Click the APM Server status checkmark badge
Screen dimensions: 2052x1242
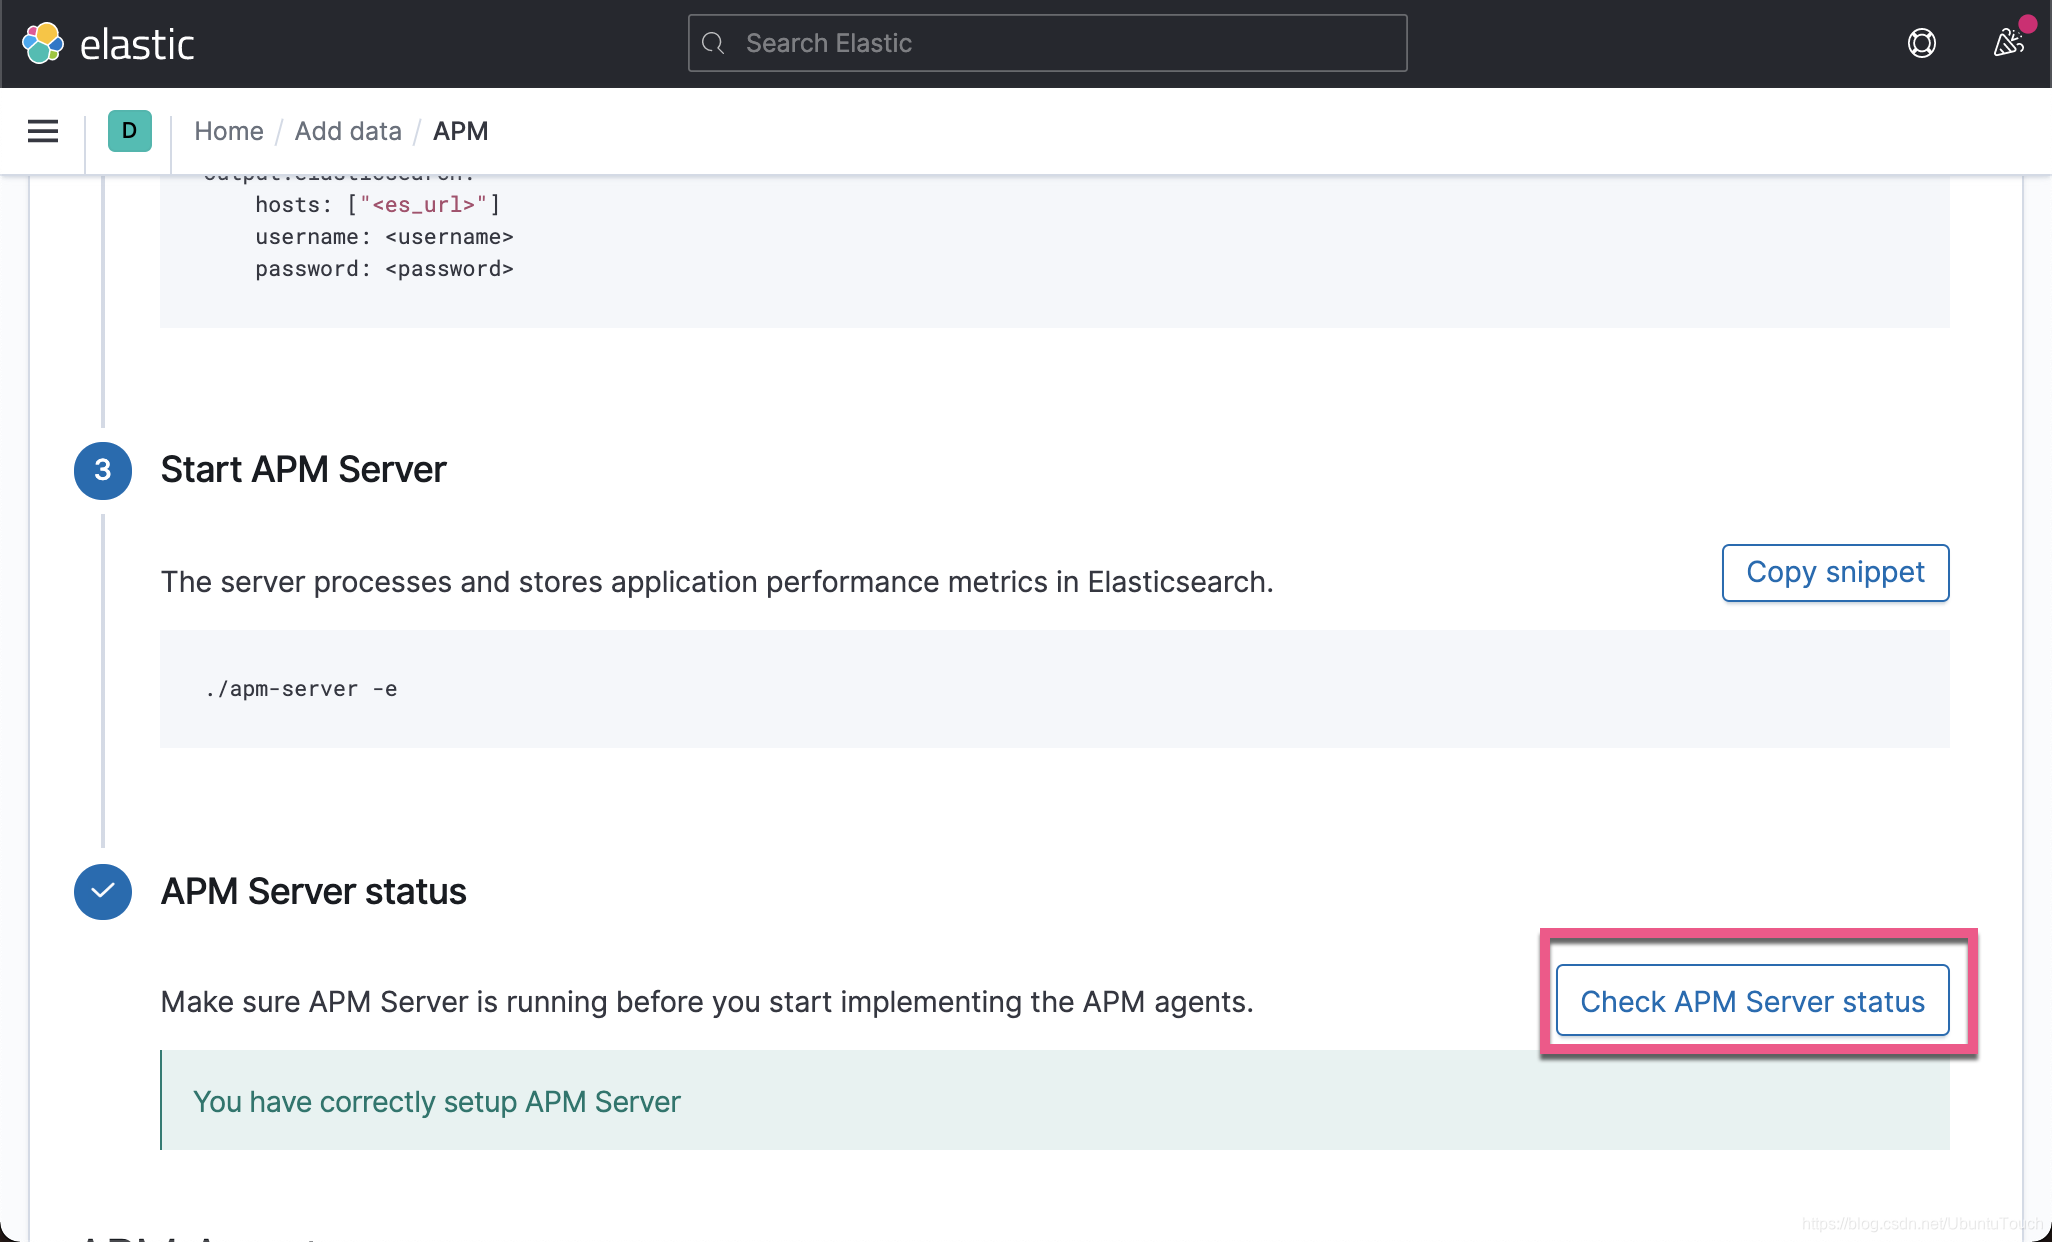tap(103, 891)
